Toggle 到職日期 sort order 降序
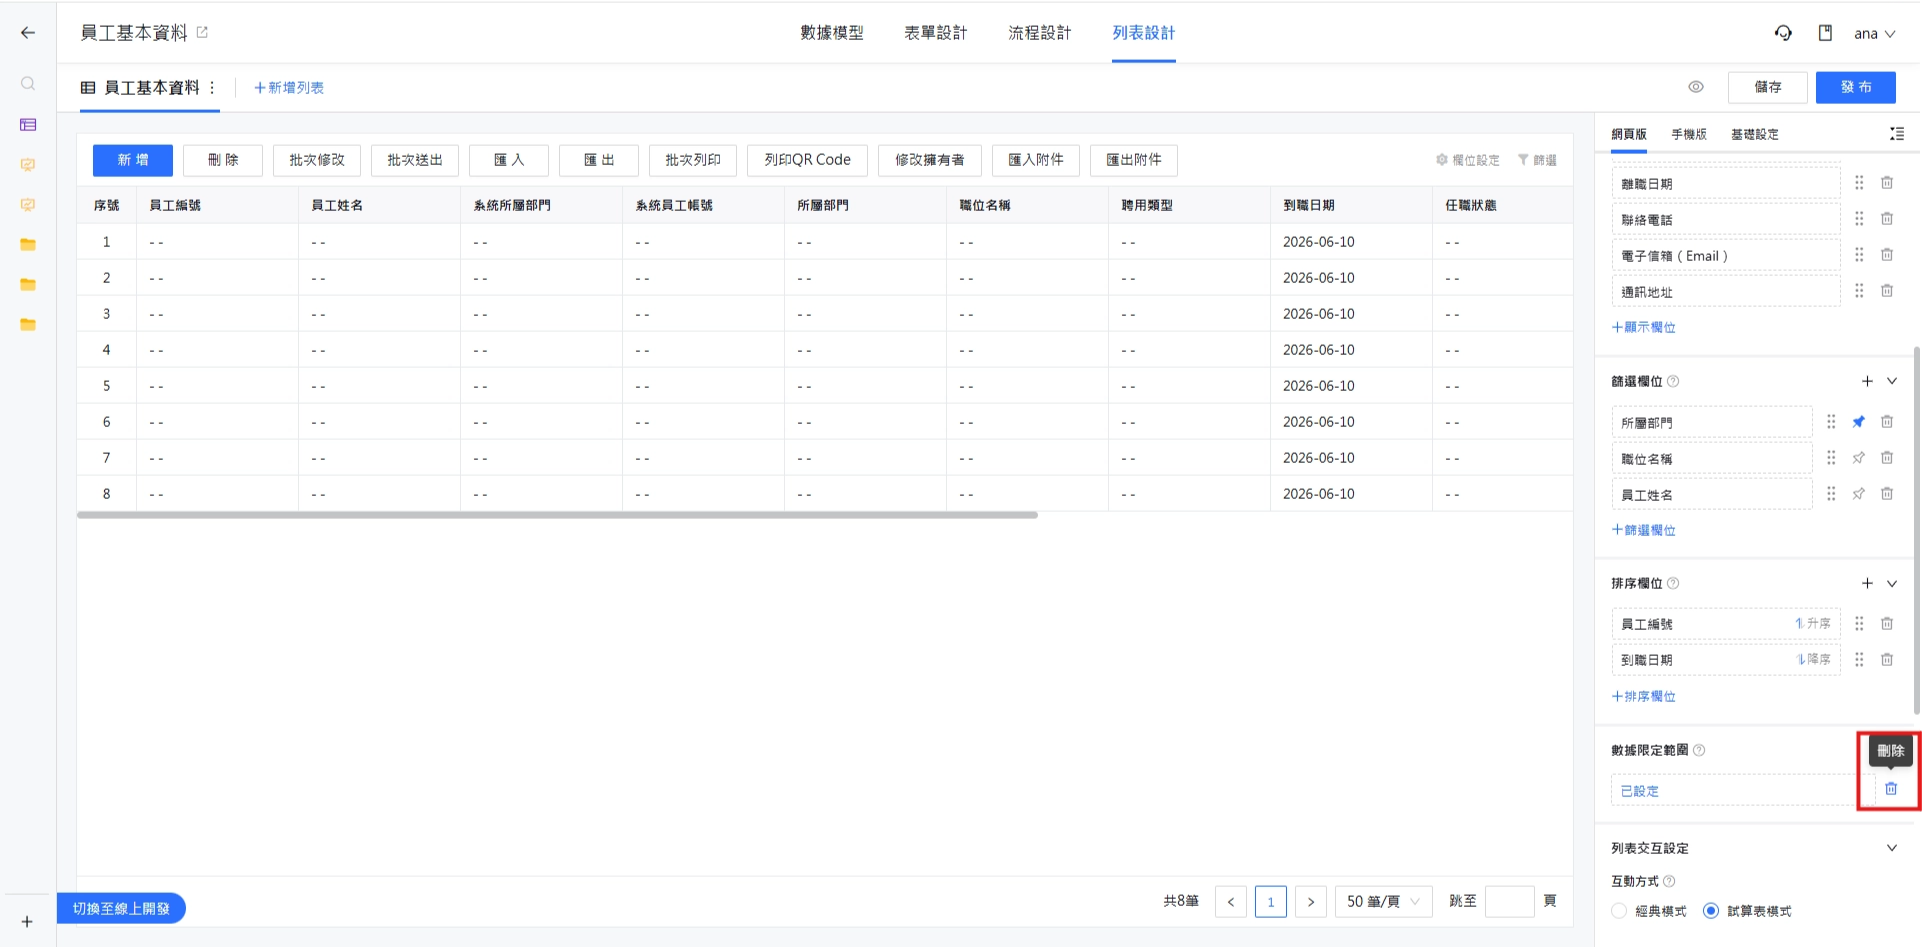This screenshot has width=1922, height=947. 1814,660
